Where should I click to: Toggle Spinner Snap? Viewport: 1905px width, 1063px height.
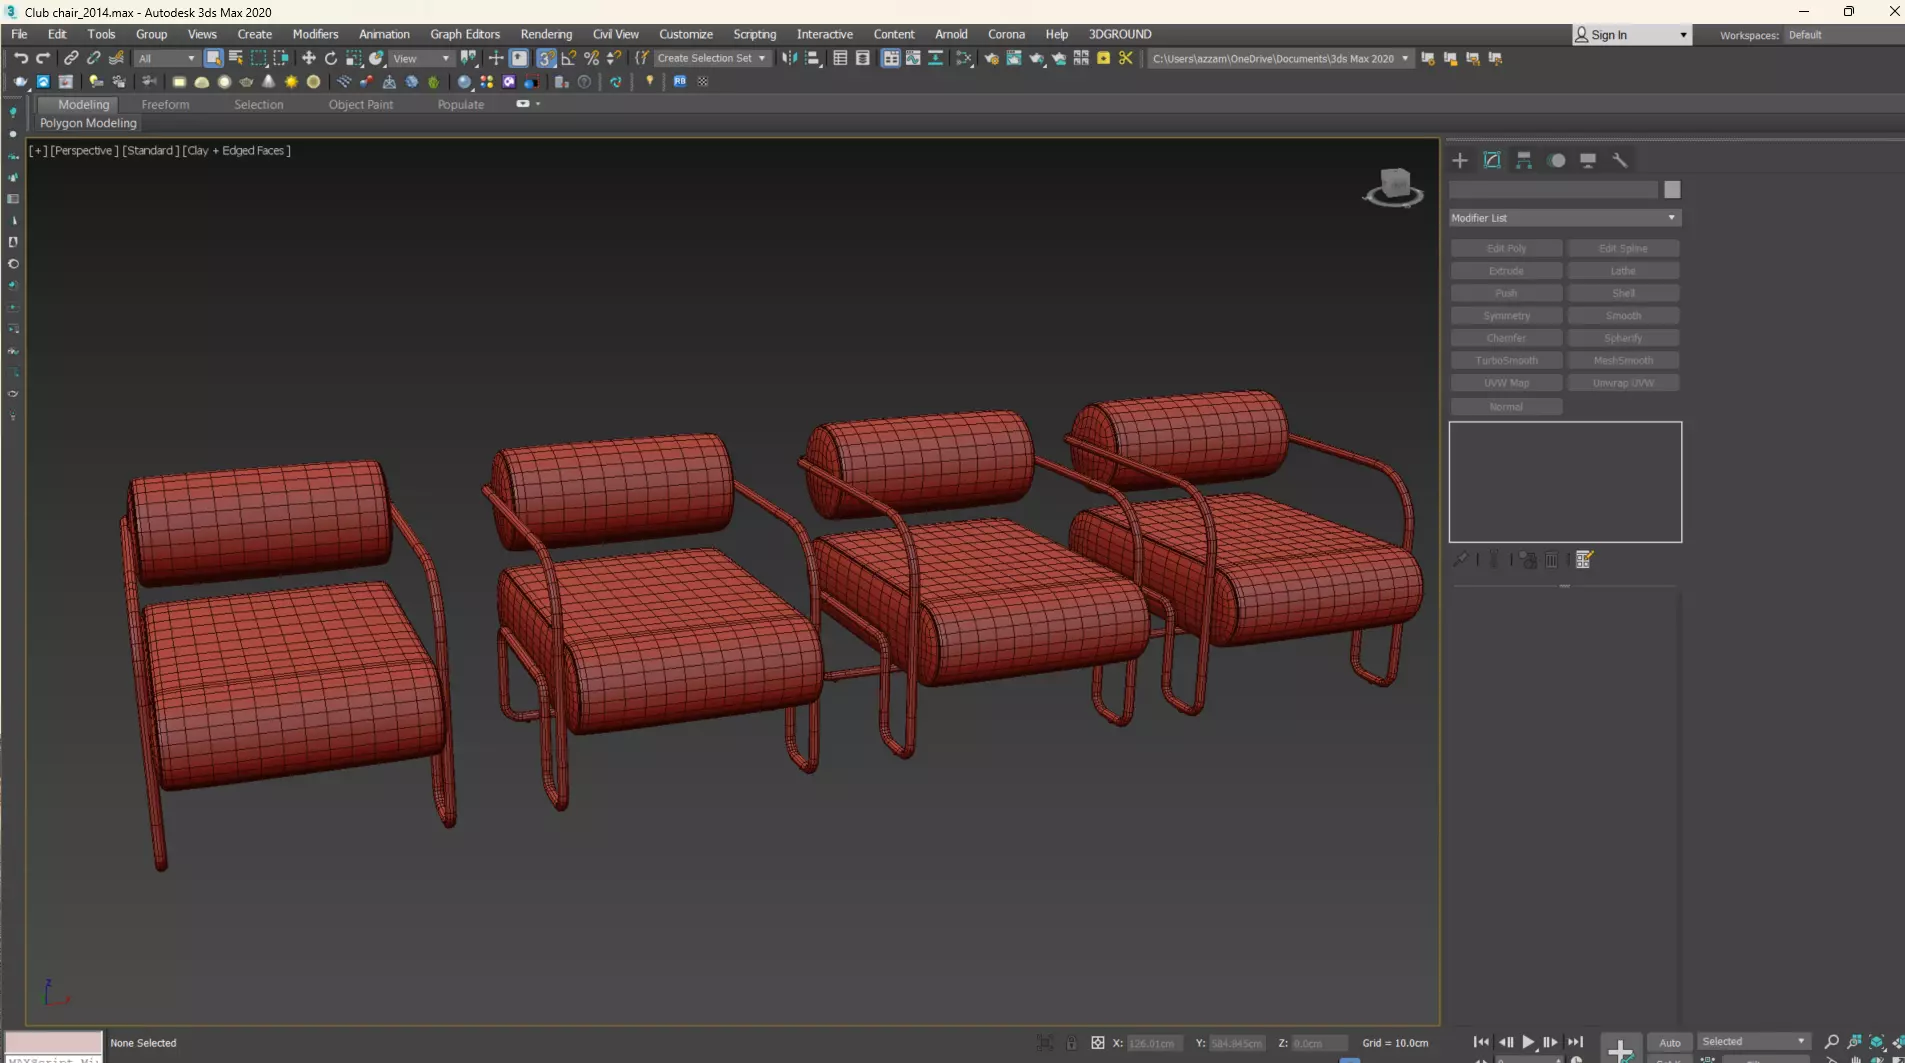614,58
